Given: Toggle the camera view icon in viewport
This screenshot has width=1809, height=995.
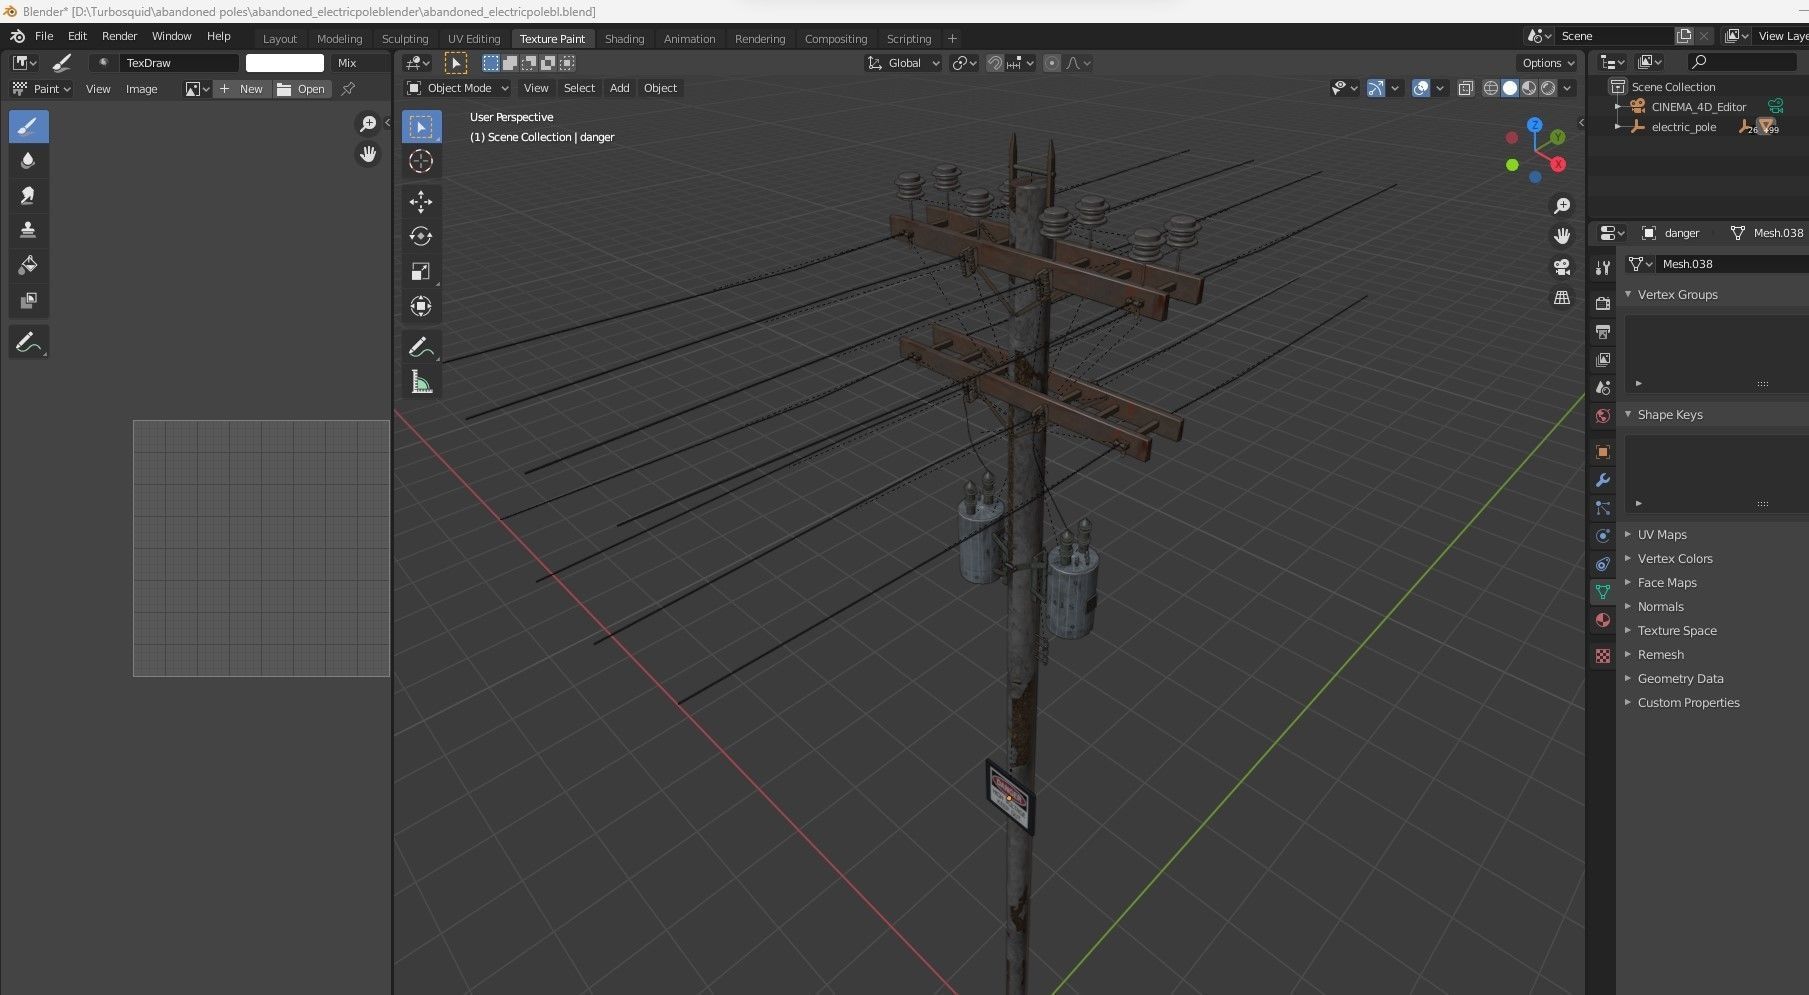Looking at the screenshot, I should pos(1562,267).
